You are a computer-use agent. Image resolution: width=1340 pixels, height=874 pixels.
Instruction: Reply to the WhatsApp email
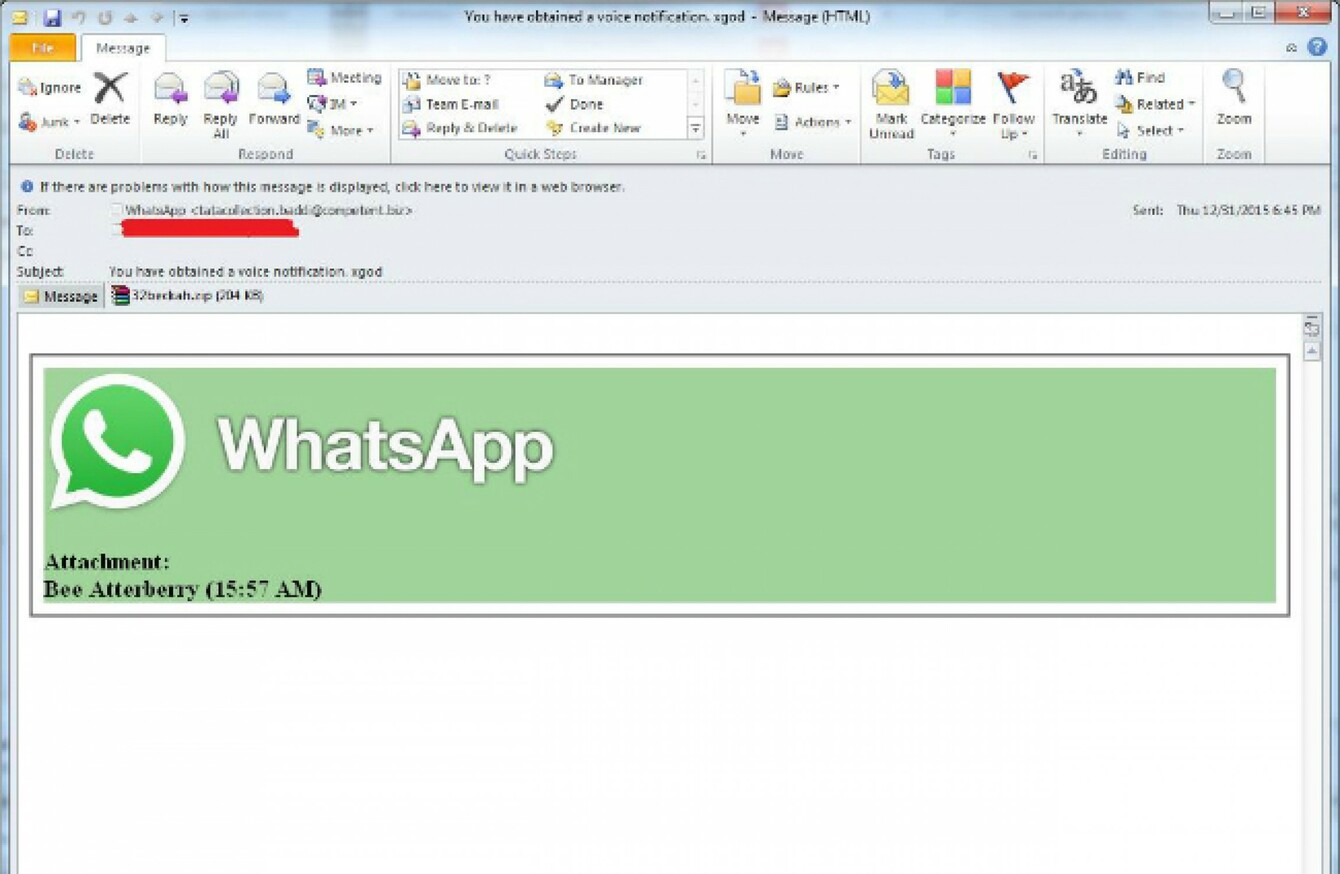[x=170, y=99]
